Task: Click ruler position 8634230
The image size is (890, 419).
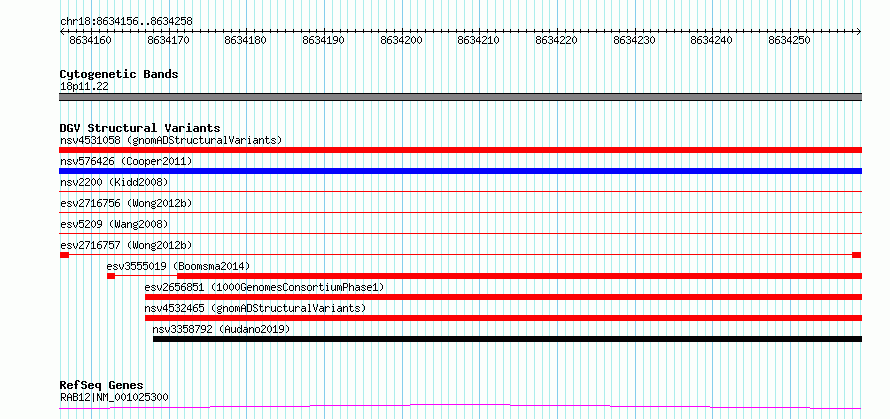Action: coord(635,40)
